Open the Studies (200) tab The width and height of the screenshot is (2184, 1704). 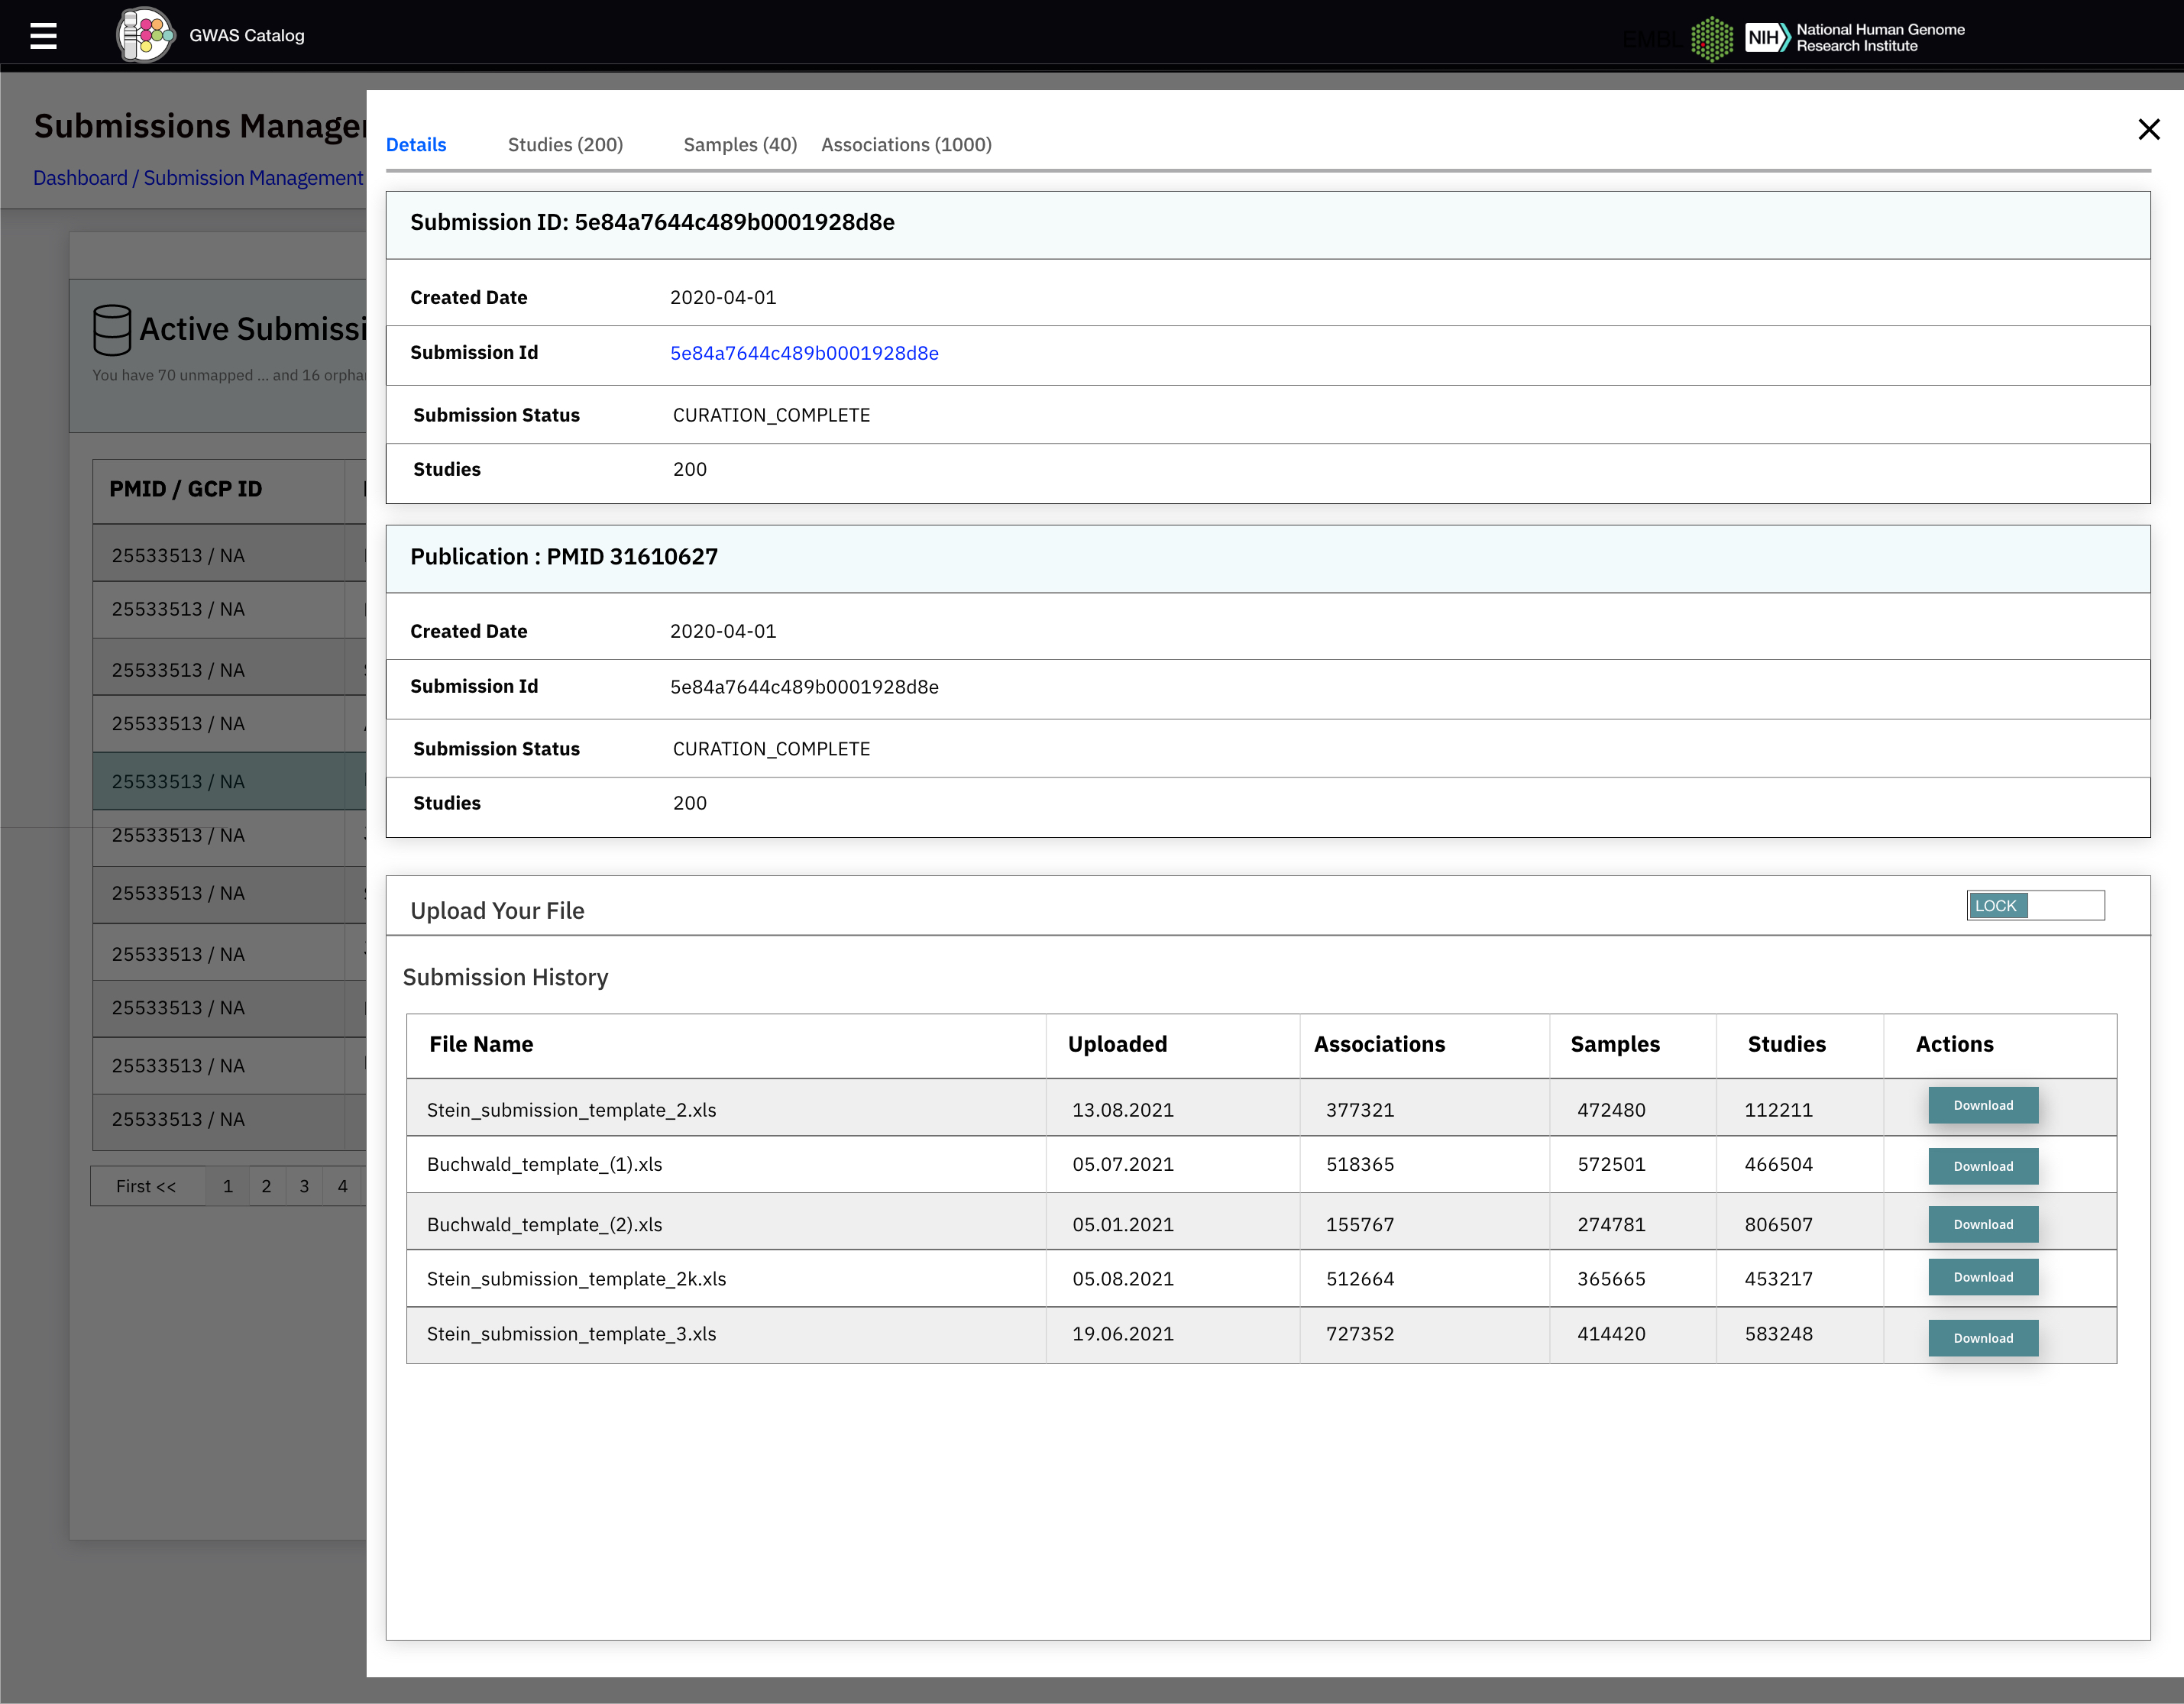click(565, 145)
